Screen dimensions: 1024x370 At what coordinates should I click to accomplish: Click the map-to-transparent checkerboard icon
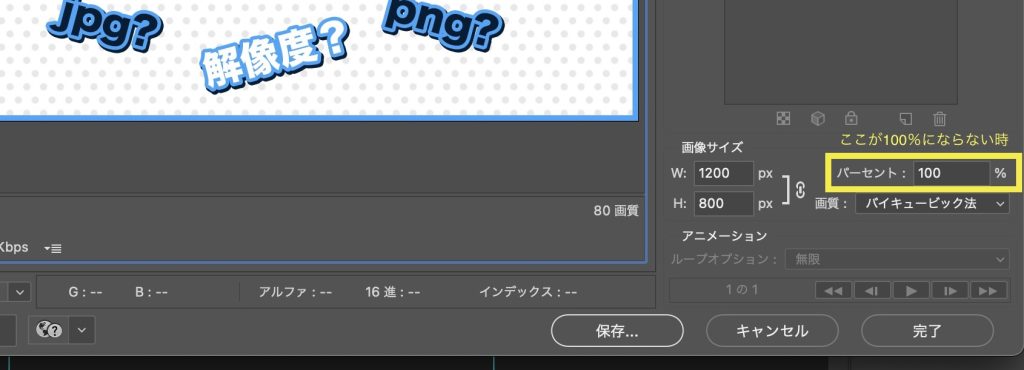tap(783, 119)
